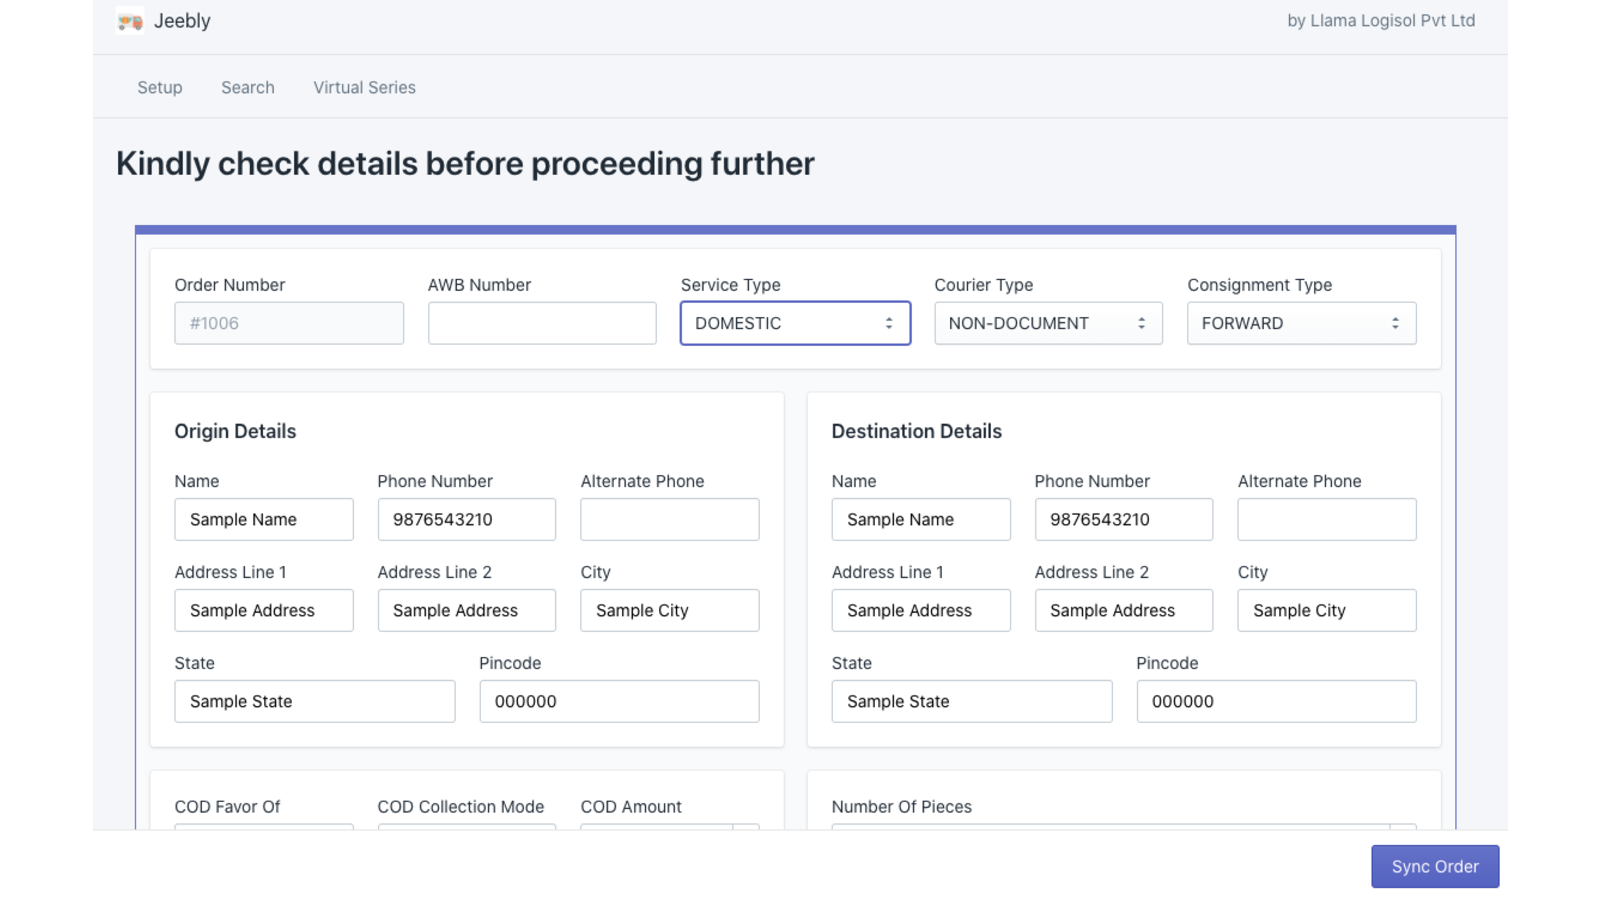
Task: Open the Virtual Series section
Action: pos(363,87)
